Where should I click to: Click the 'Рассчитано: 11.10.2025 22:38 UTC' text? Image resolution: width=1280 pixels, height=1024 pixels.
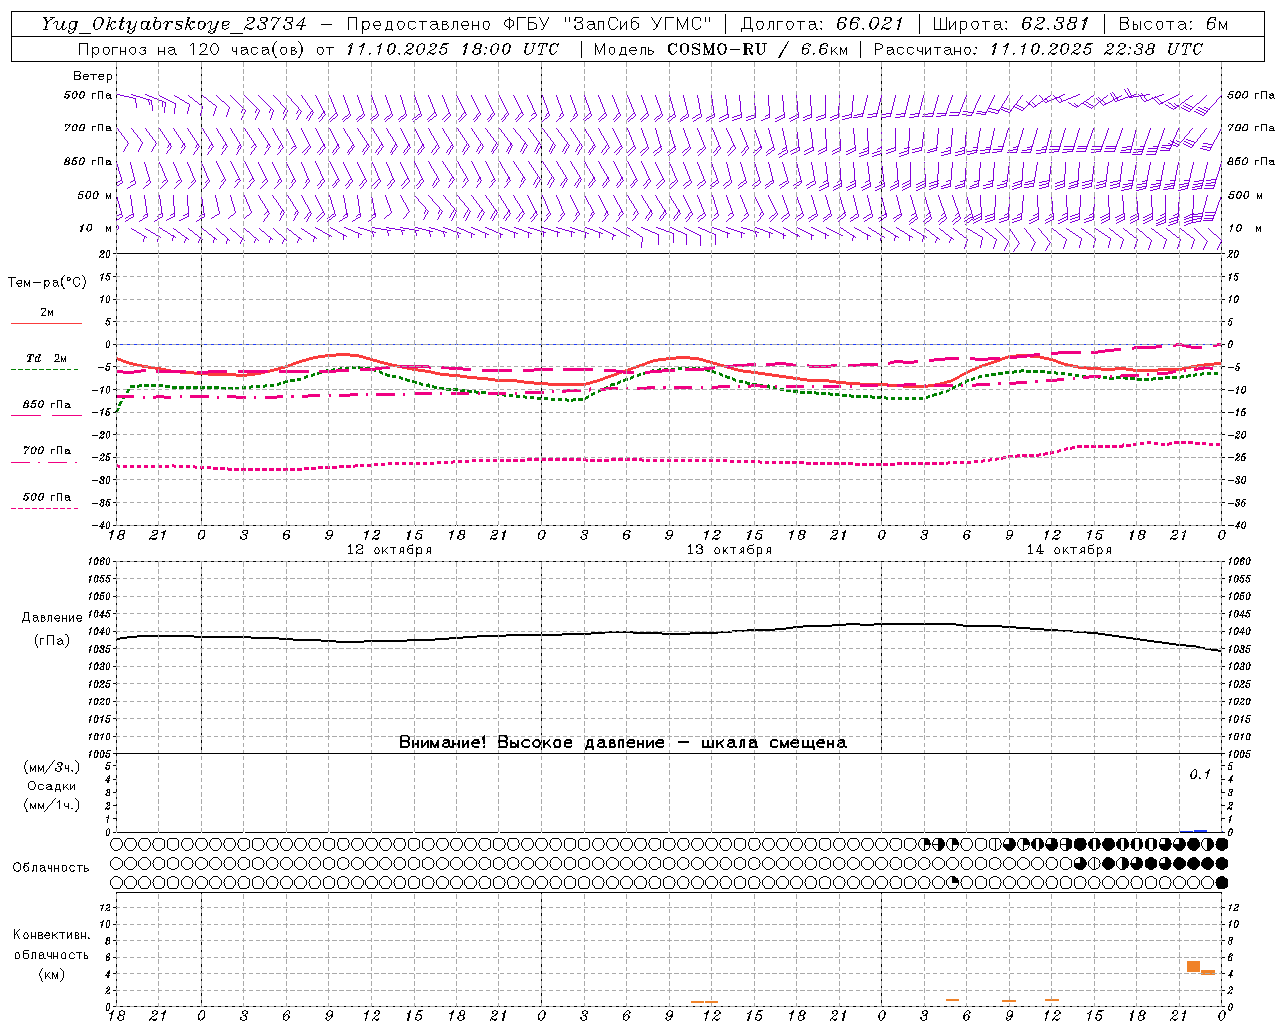(x=1038, y=49)
